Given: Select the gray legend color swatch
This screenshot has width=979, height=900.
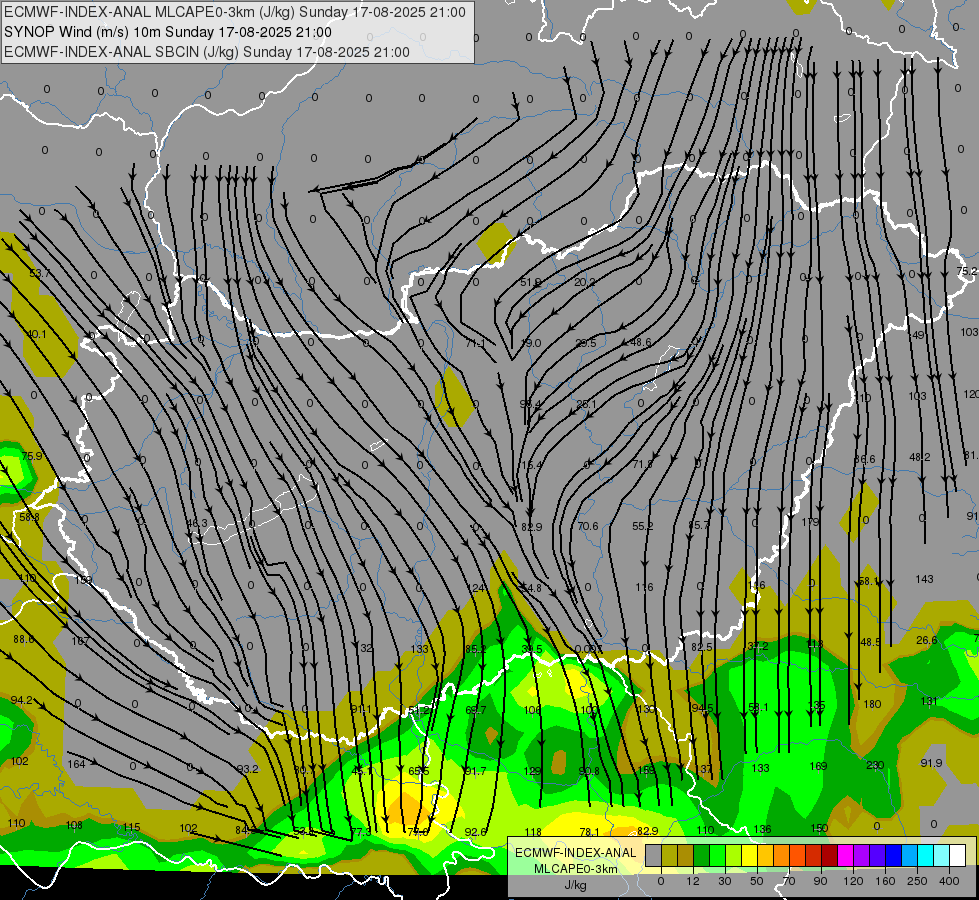Looking at the screenshot, I should (653, 856).
